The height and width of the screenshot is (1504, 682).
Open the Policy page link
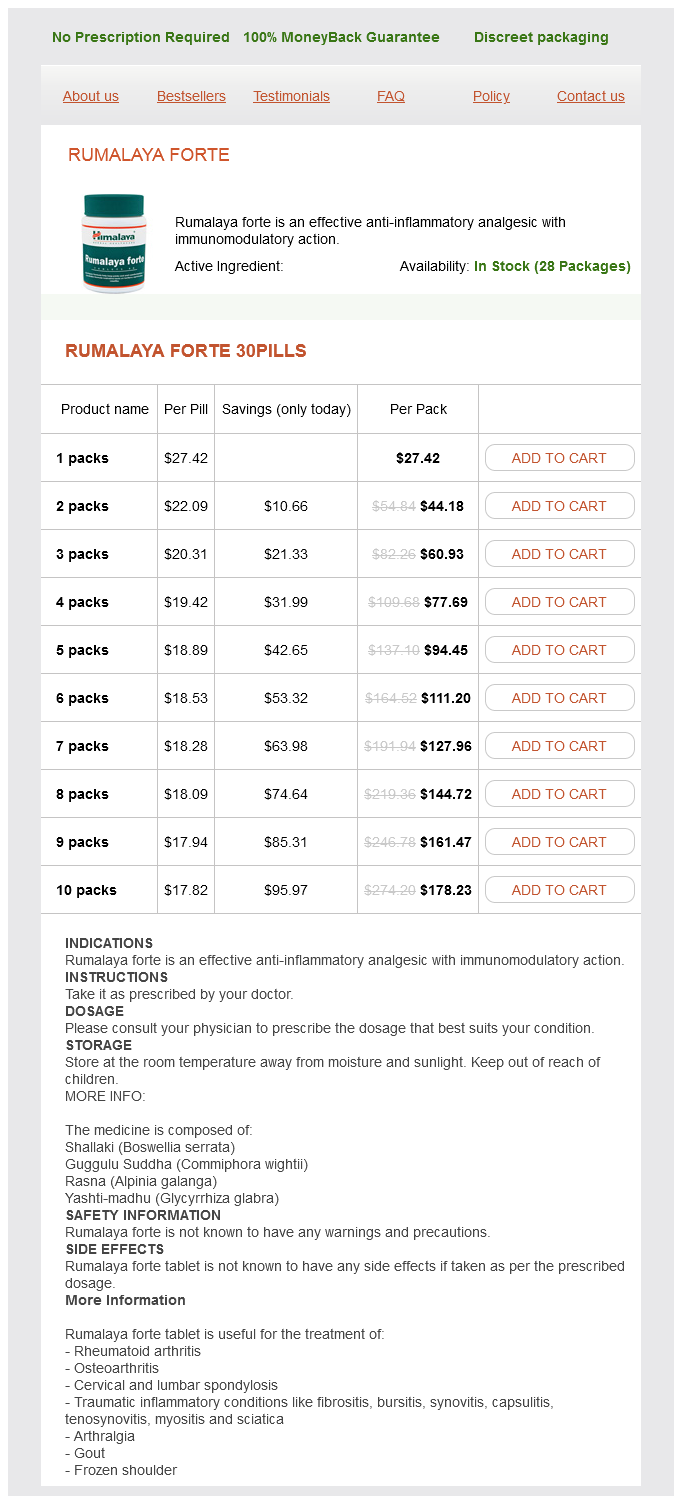click(491, 96)
